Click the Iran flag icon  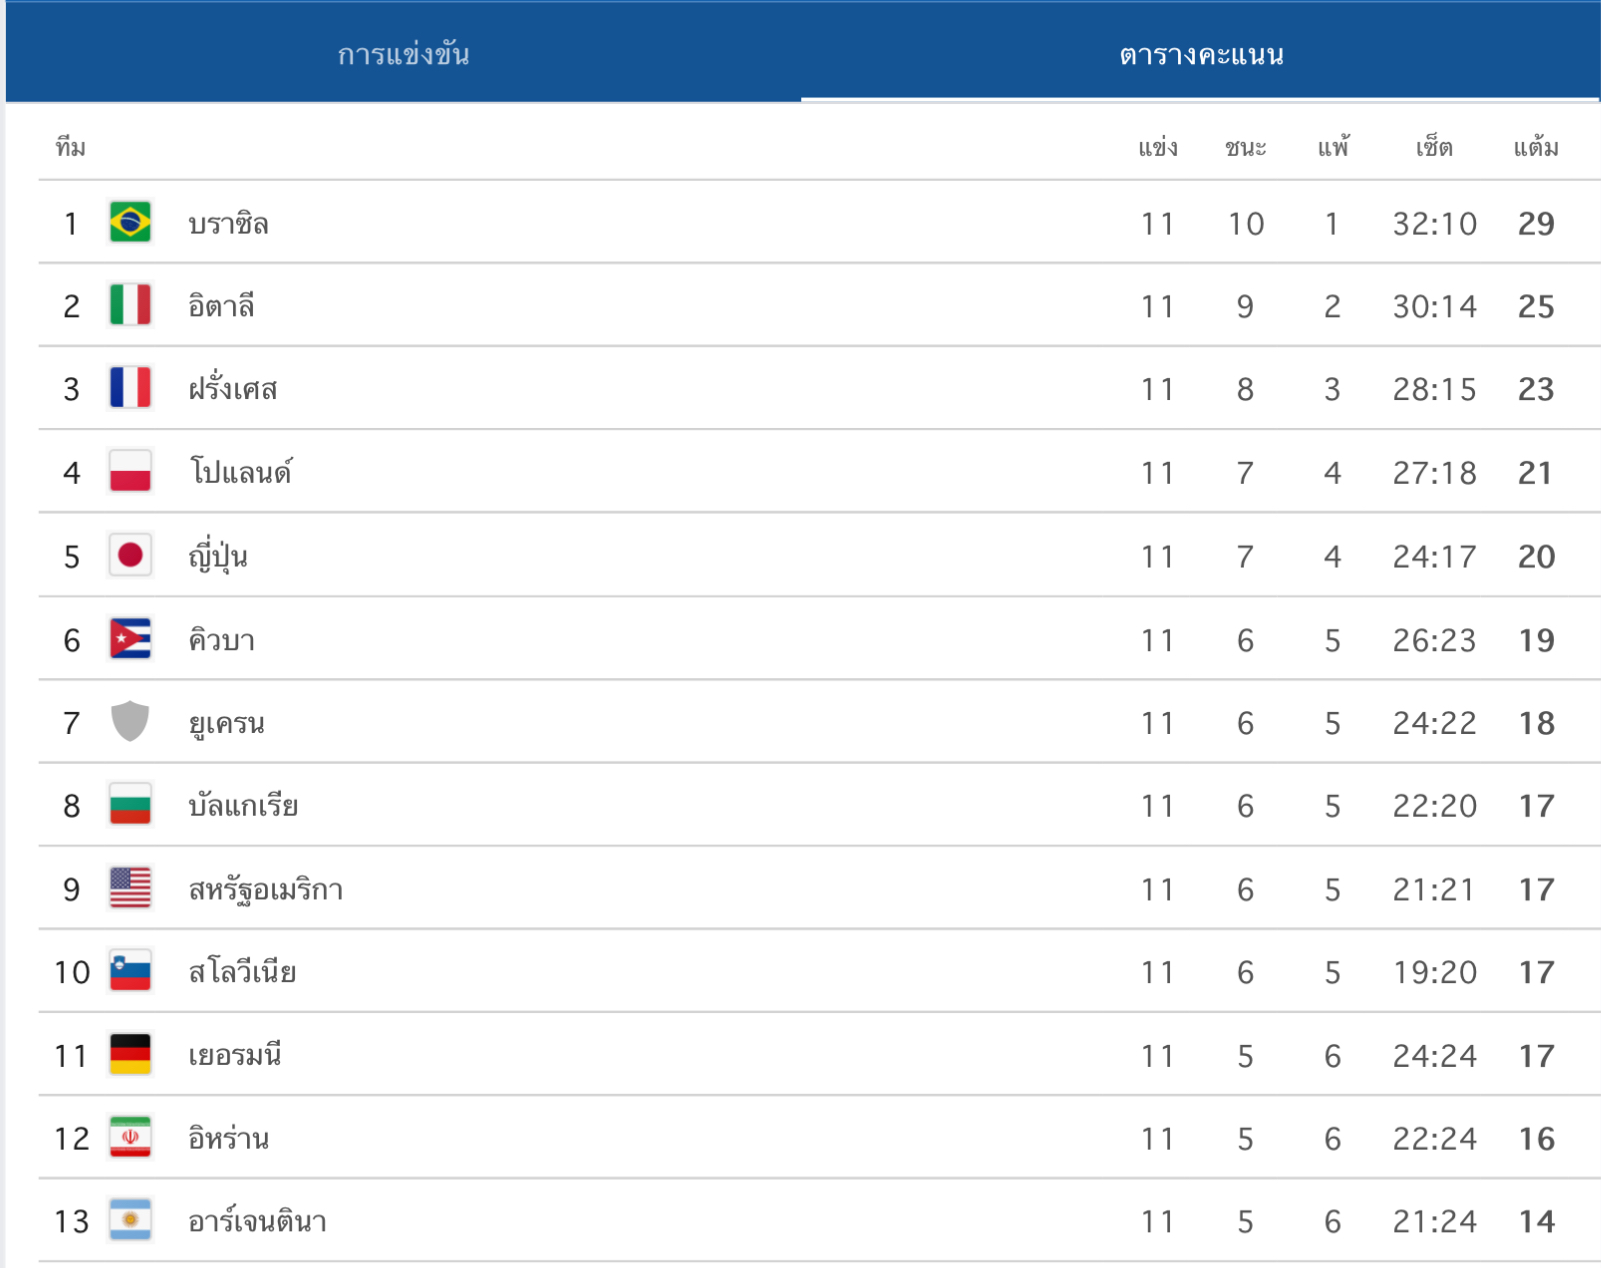(130, 1137)
